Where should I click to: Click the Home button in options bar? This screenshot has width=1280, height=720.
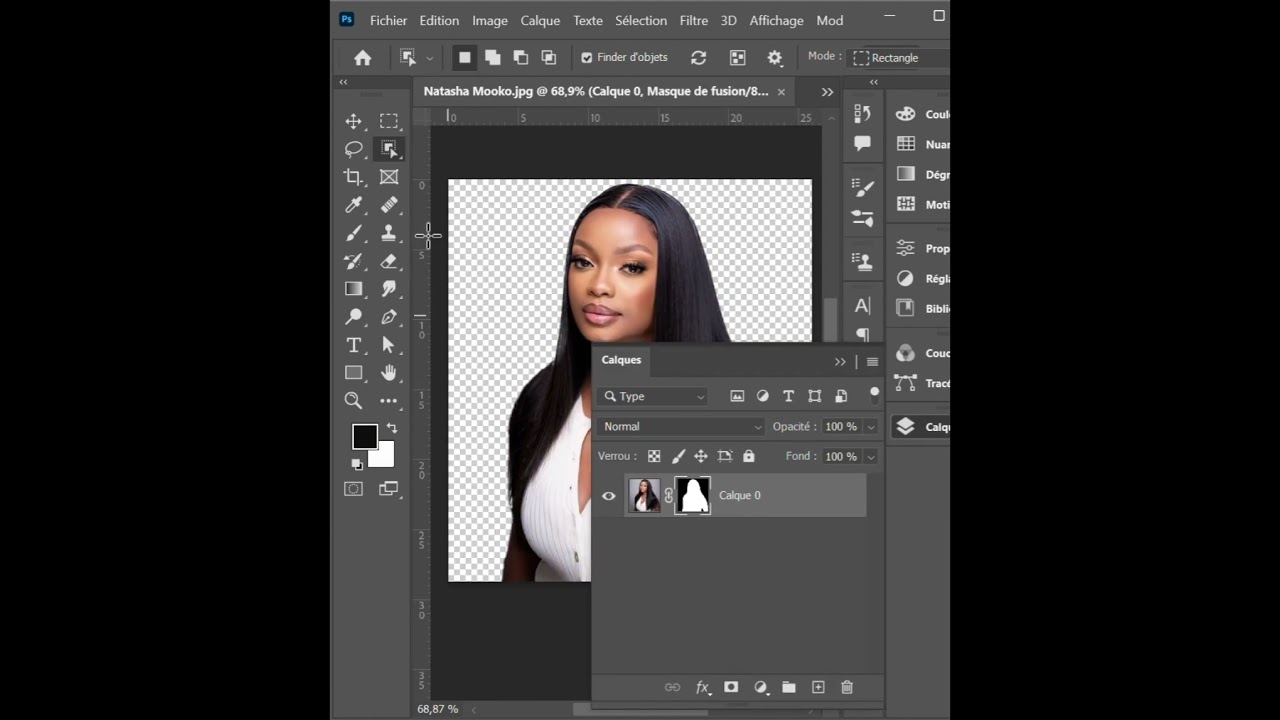(363, 58)
